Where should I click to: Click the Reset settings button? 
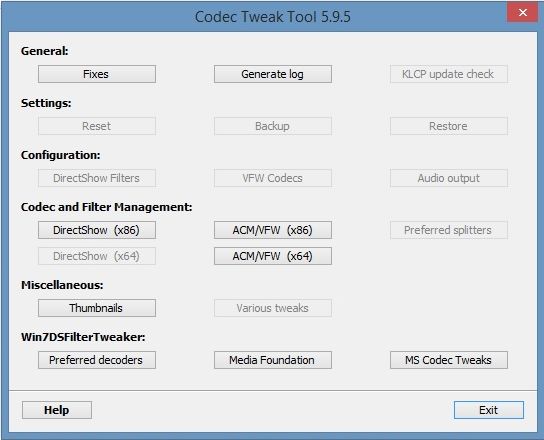point(97,126)
